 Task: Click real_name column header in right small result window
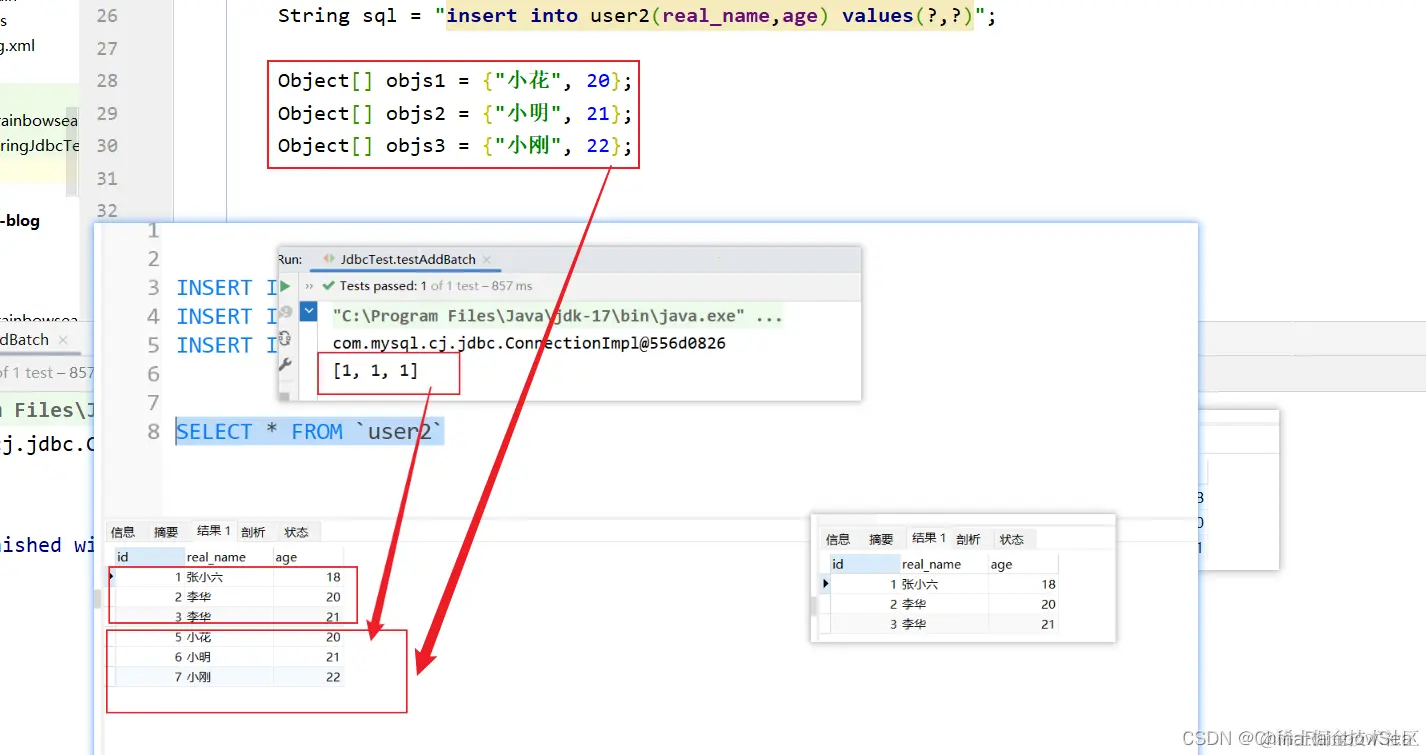point(944,564)
